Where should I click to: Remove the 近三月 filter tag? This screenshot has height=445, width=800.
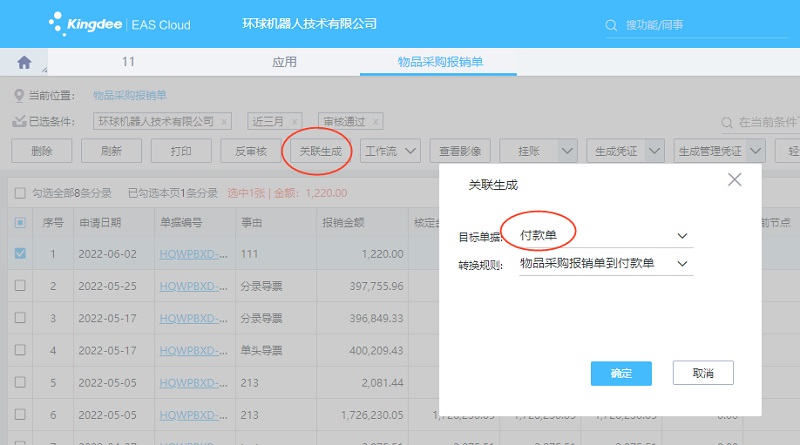[299, 121]
